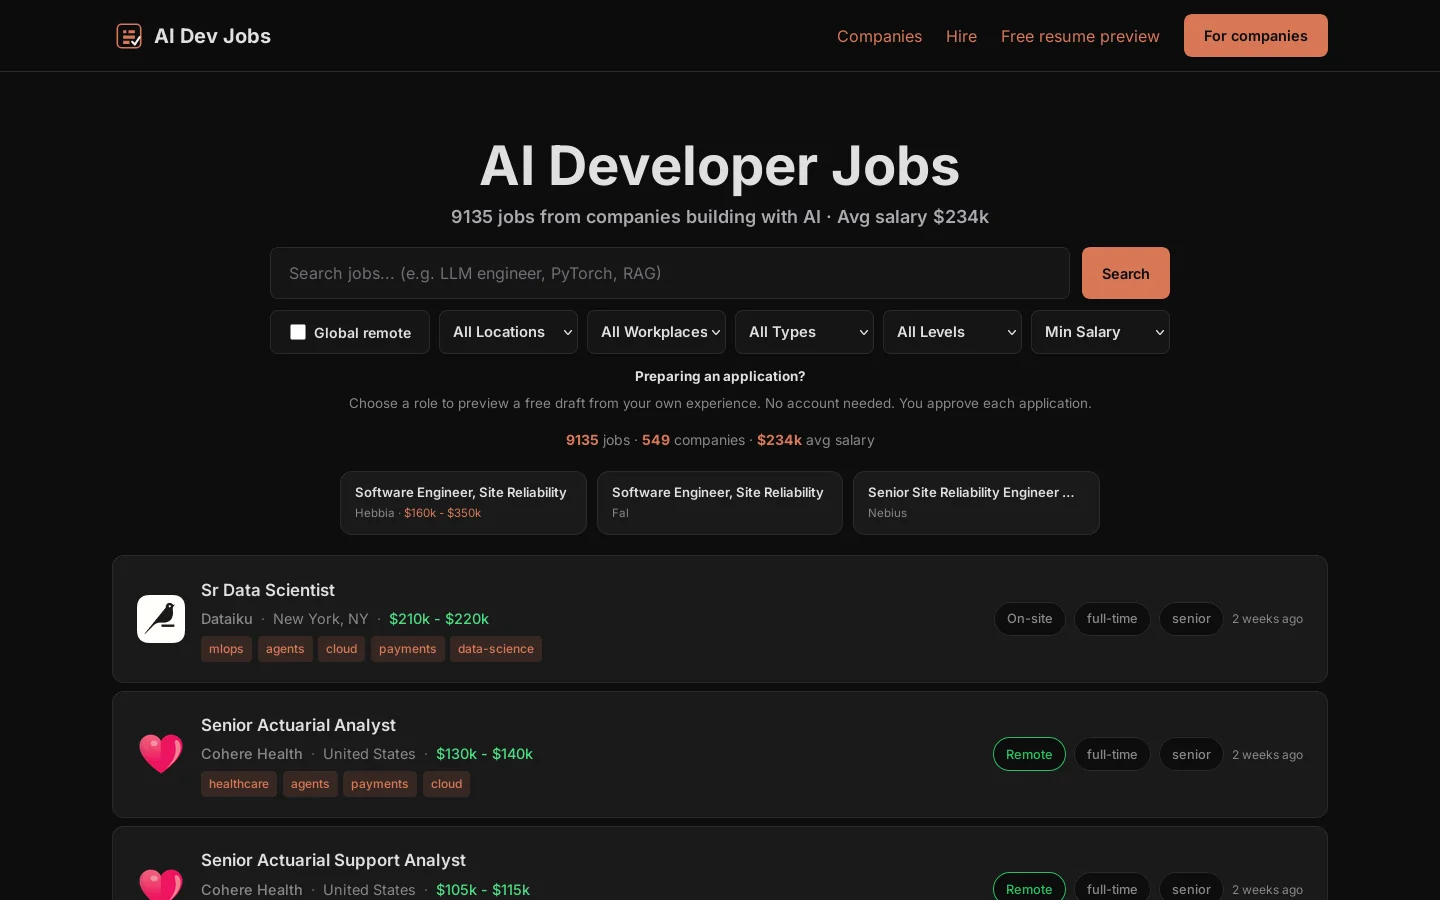This screenshot has height=900, width=1440.
Task: Click the cloud tag on the Sr Data Scientist row
Action: pos(341,649)
